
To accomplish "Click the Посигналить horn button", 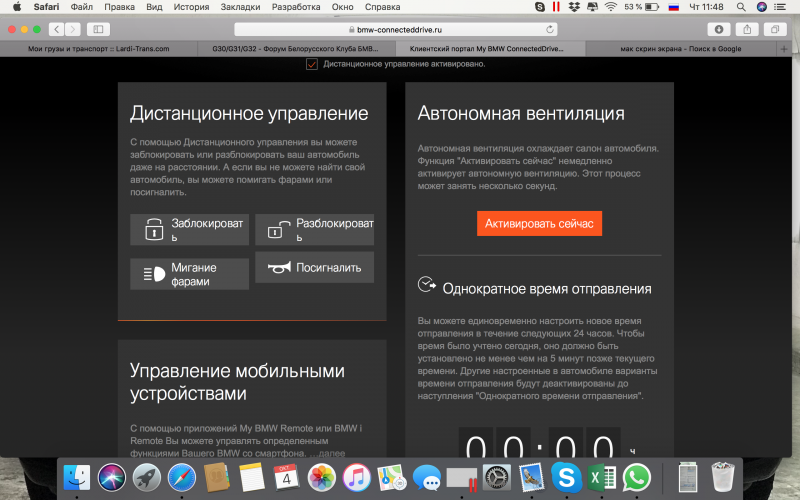I will 314,267.
